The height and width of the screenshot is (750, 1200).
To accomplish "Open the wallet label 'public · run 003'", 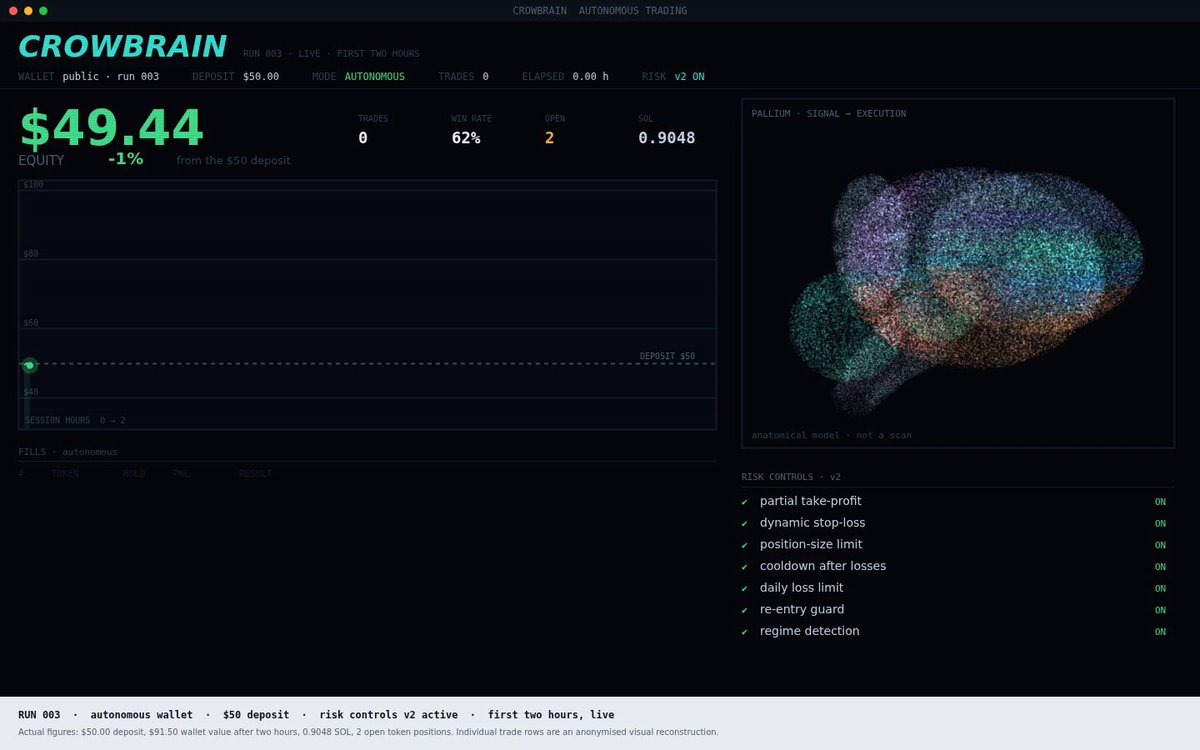I will [x=110, y=76].
